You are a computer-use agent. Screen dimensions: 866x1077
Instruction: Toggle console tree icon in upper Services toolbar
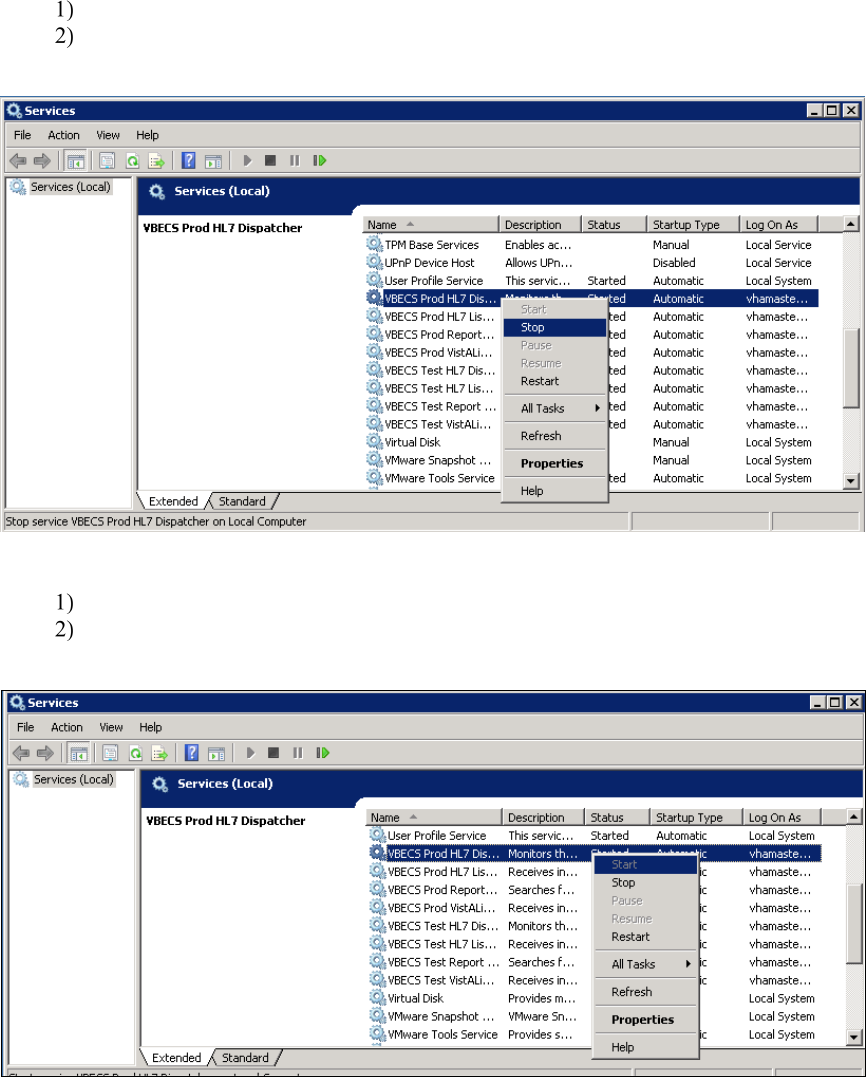click(76, 161)
